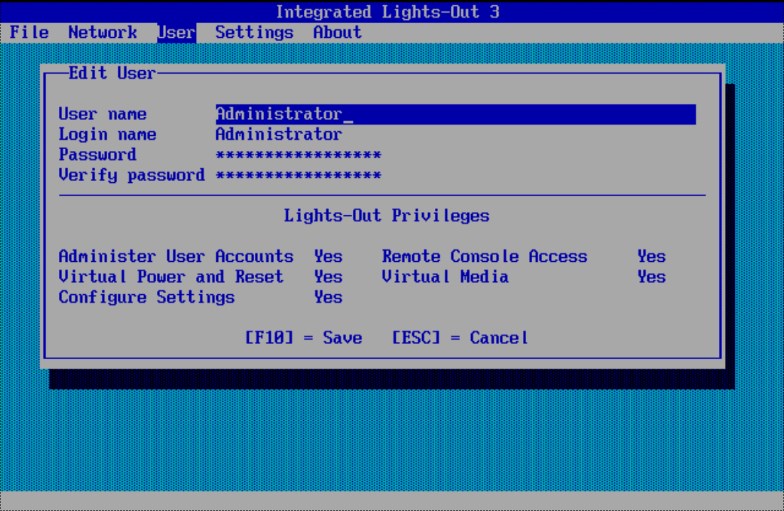Toggle Virtual Power and Reset Yes value

pos(328,277)
